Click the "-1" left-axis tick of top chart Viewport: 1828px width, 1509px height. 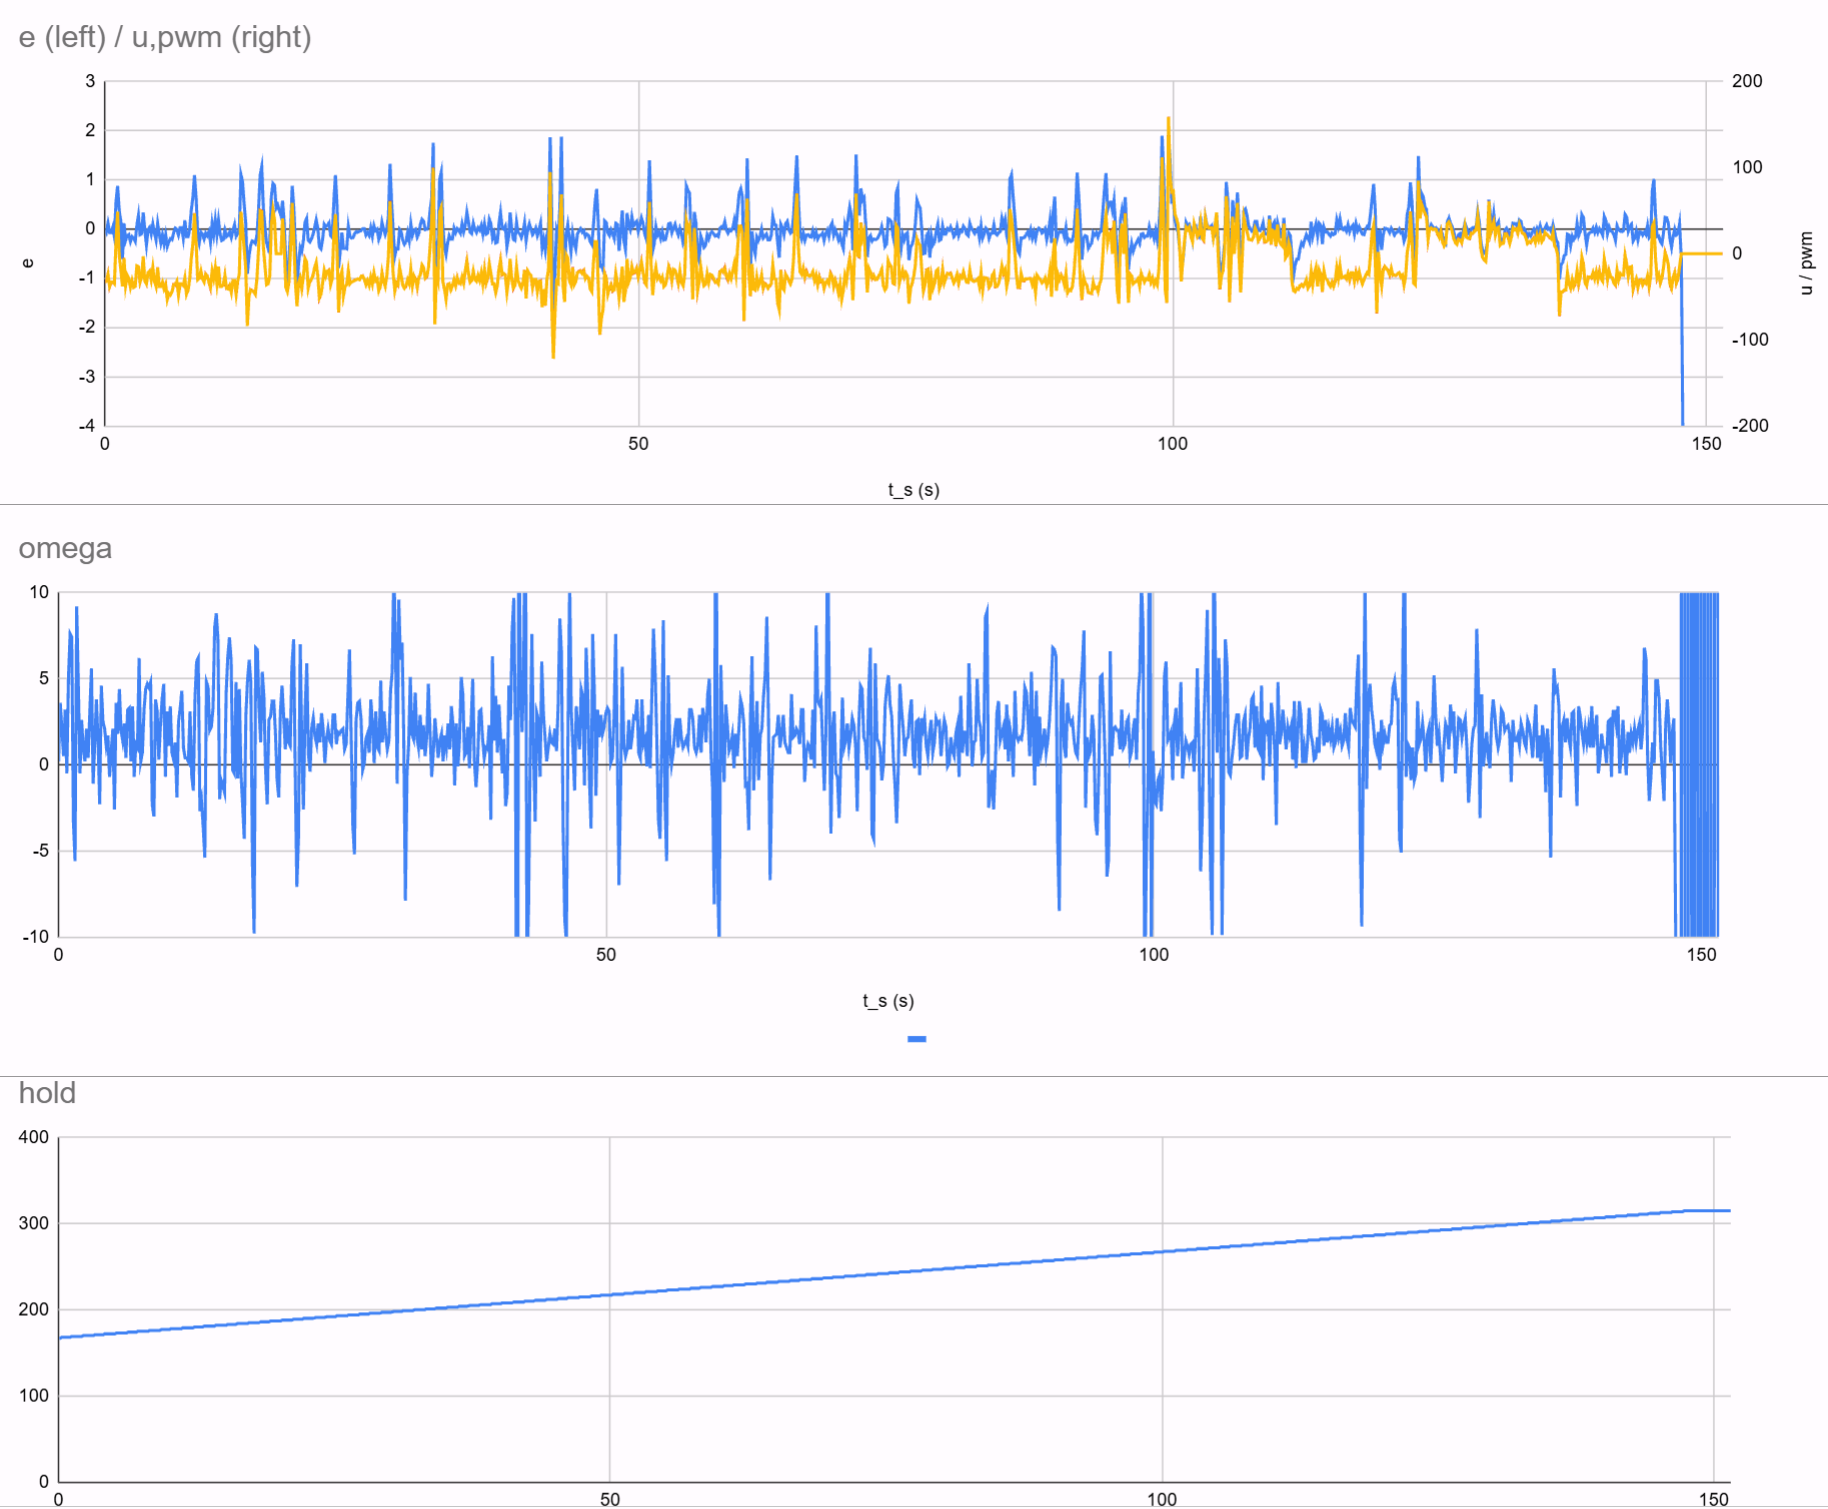pyautogui.click(x=87, y=278)
